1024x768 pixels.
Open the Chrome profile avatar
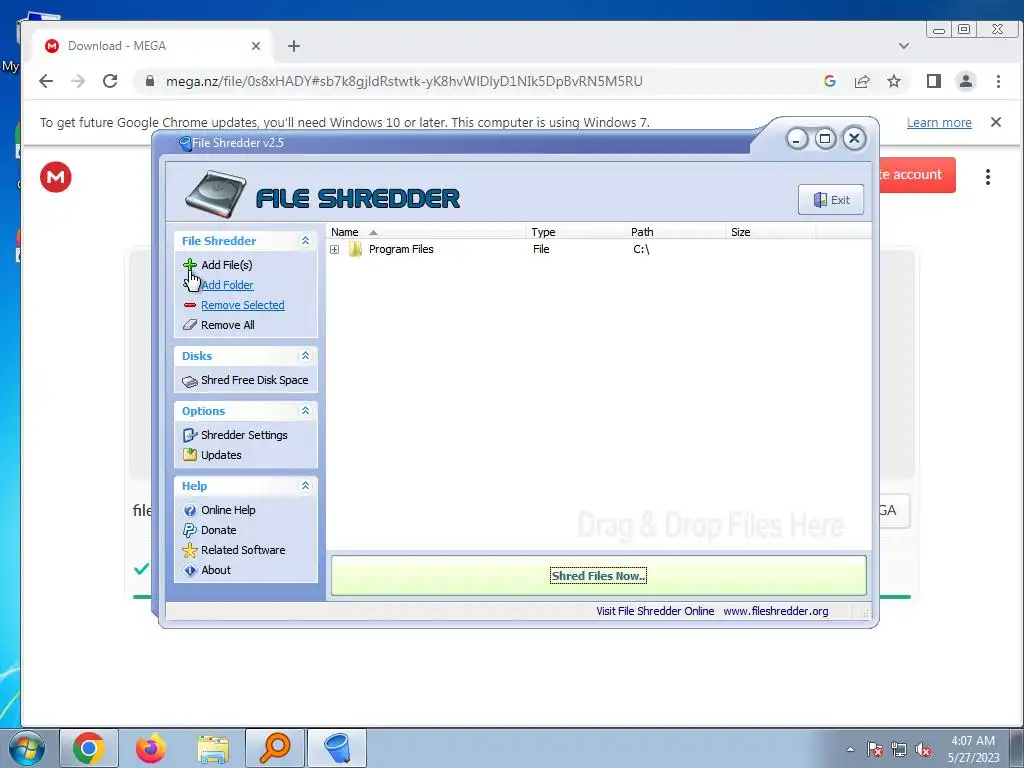[966, 81]
